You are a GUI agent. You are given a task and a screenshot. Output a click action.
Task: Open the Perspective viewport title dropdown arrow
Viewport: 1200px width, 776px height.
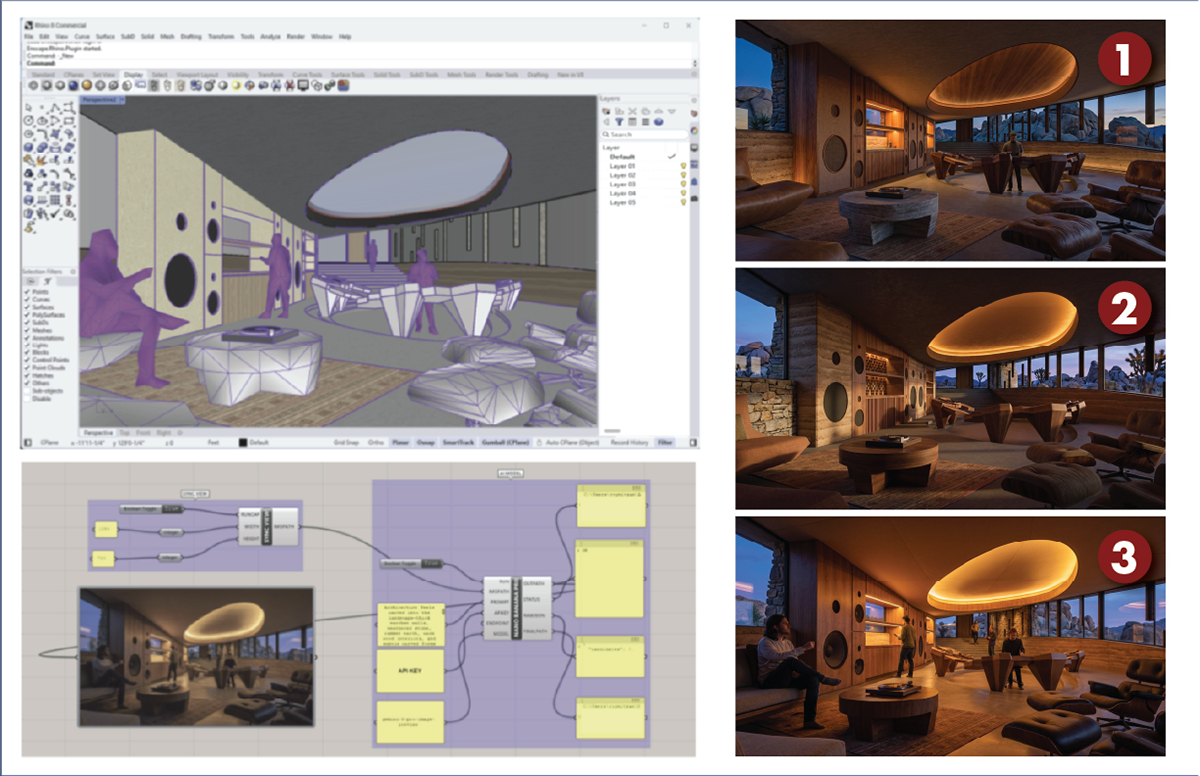pos(122,100)
